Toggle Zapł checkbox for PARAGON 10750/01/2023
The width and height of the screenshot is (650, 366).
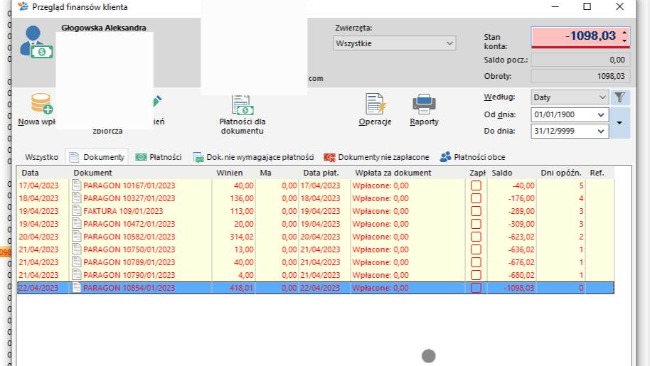pyautogui.click(x=476, y=250)
